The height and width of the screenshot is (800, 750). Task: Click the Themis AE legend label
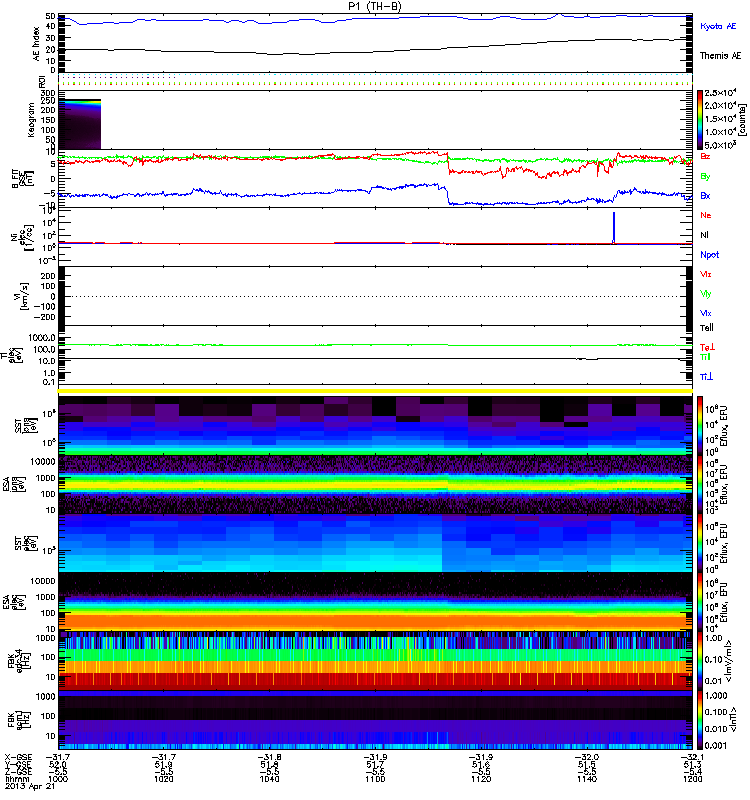click(x=720, y=57)
